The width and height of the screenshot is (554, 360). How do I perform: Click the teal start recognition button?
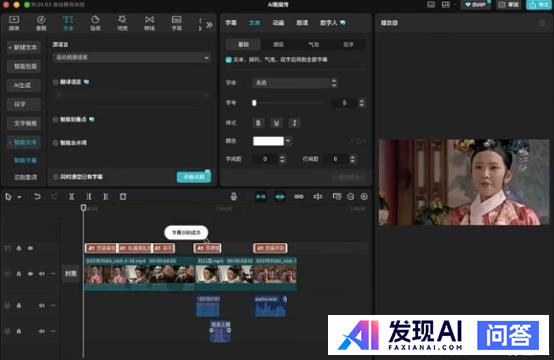(194, 177)
